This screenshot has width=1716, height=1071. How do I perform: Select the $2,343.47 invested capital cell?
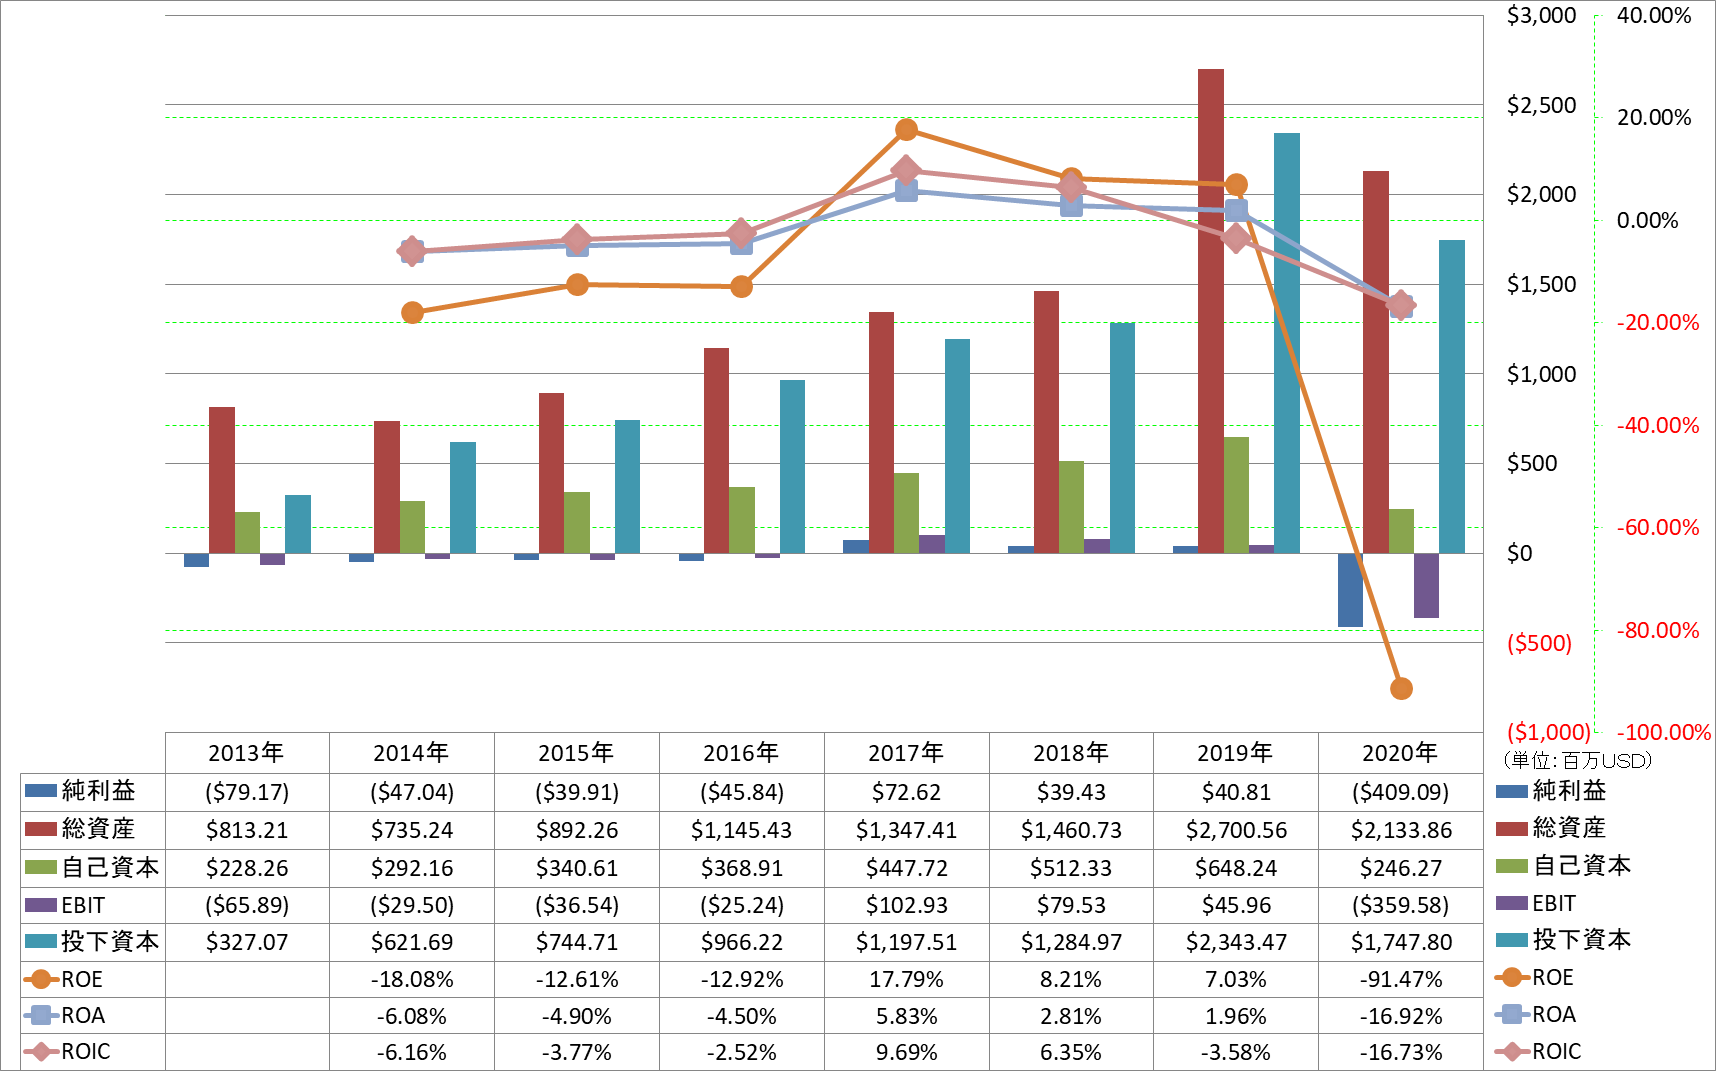[x=1236, y=942]
